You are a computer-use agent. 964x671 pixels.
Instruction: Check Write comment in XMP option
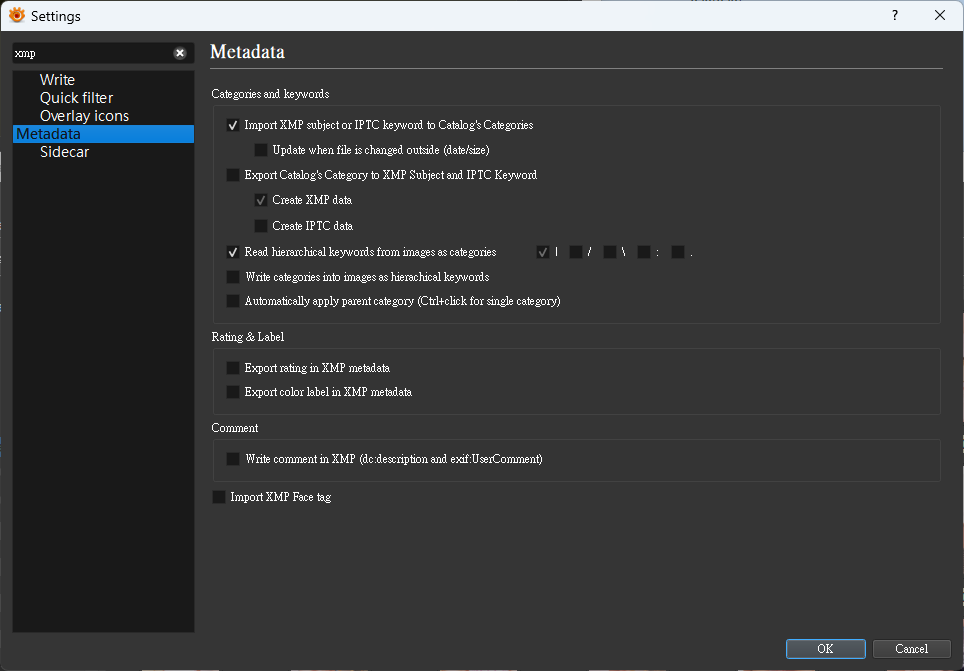(233, 459)
